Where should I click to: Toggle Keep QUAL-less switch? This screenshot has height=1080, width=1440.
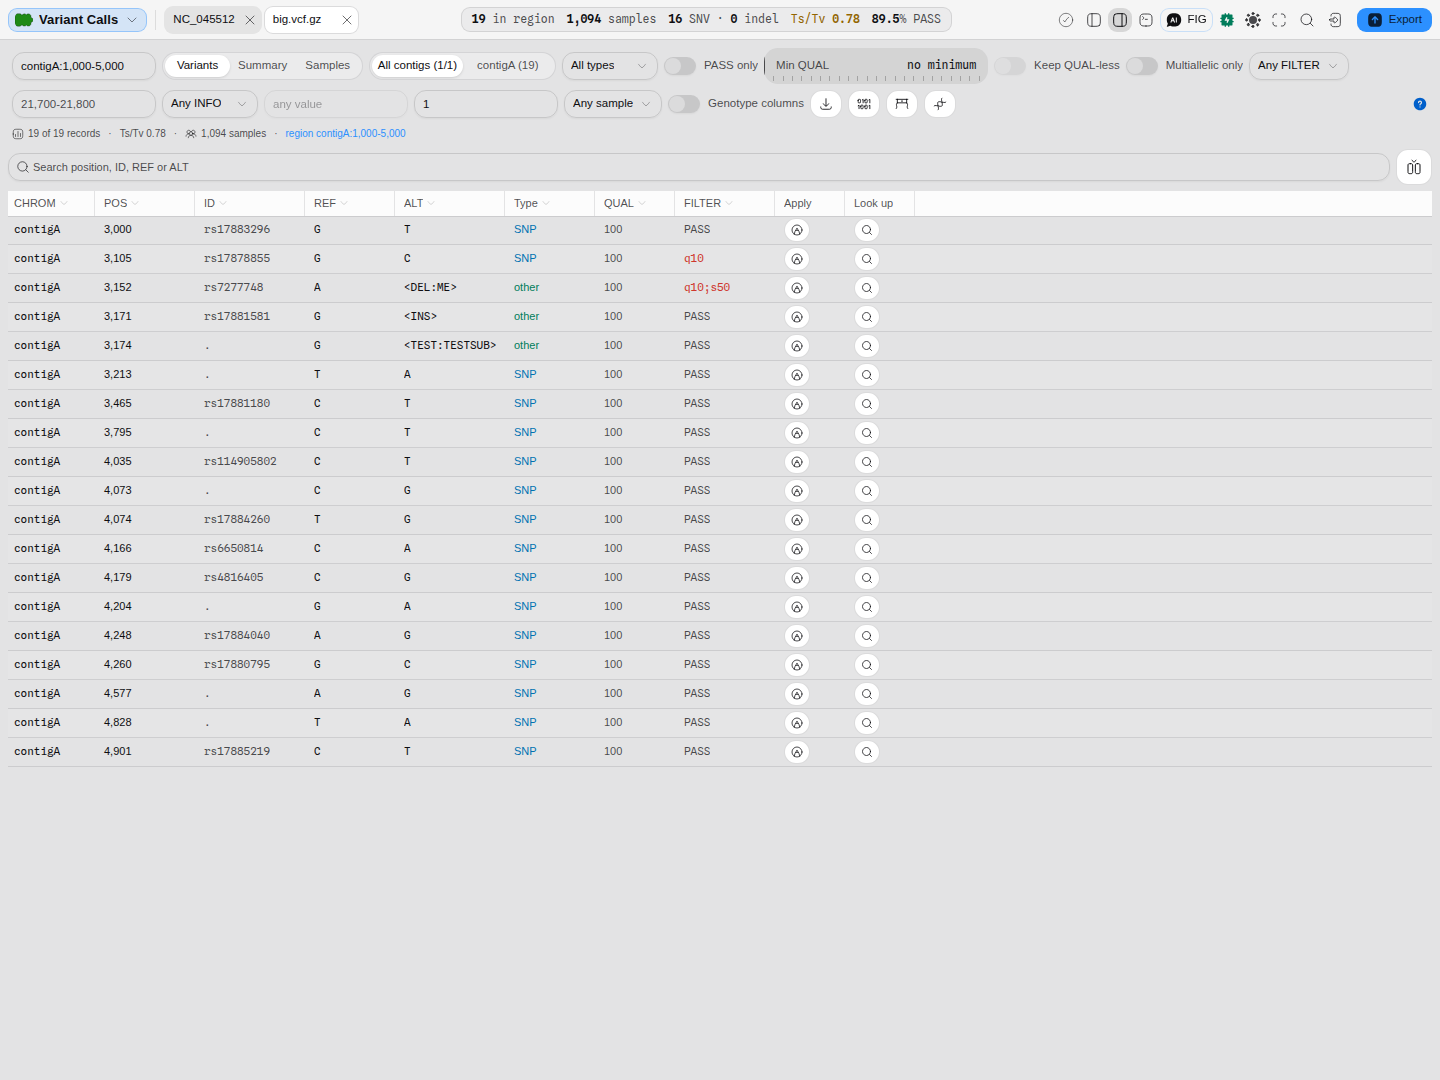tap(1010, 66)
